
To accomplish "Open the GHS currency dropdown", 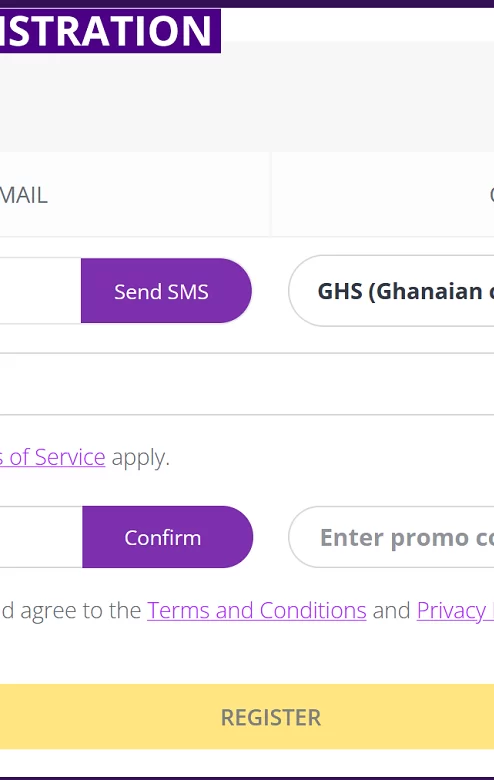I will pyautogui.click(x=391, y=291).
